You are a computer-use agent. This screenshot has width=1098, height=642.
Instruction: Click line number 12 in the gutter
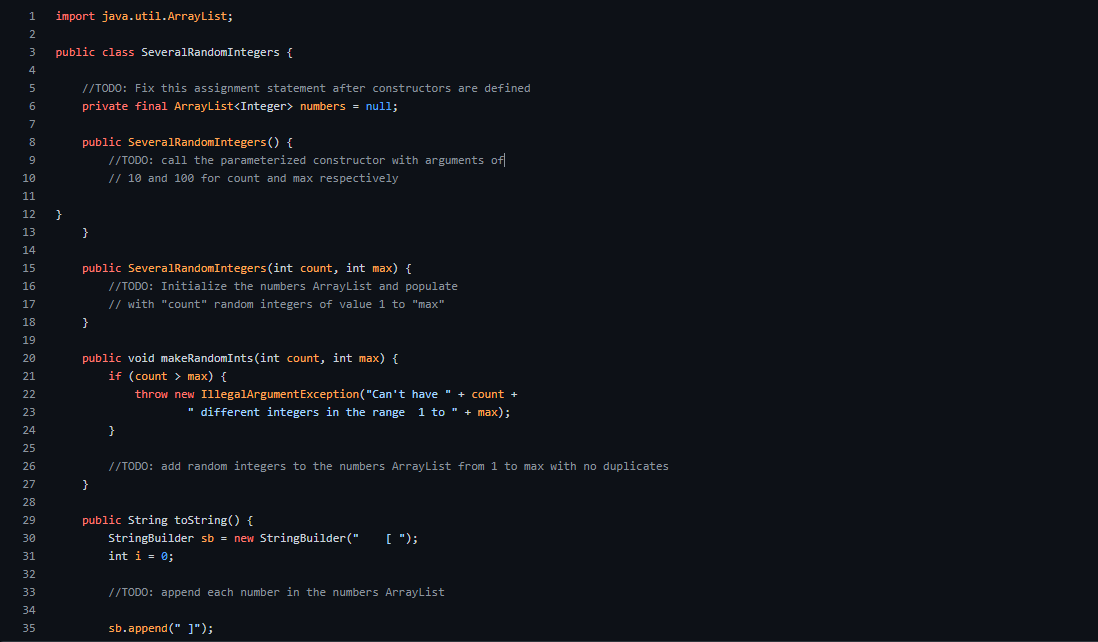tap(28, 214)
